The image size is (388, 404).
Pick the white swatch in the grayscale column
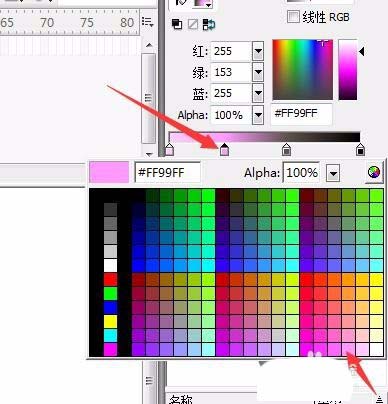click(x=111, y=266)
